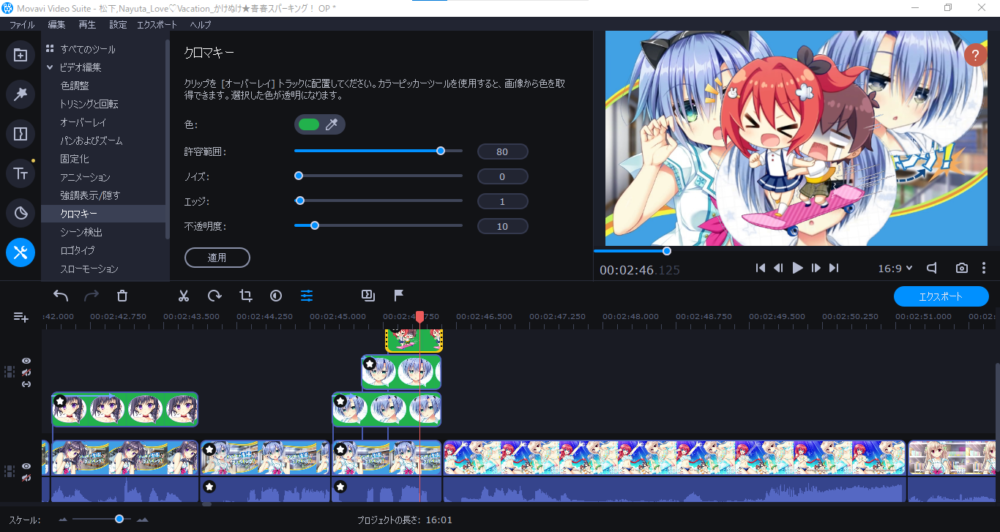1000x532 pixels.
Task: Click the 不透明度 slider handle
Action: 314,226
